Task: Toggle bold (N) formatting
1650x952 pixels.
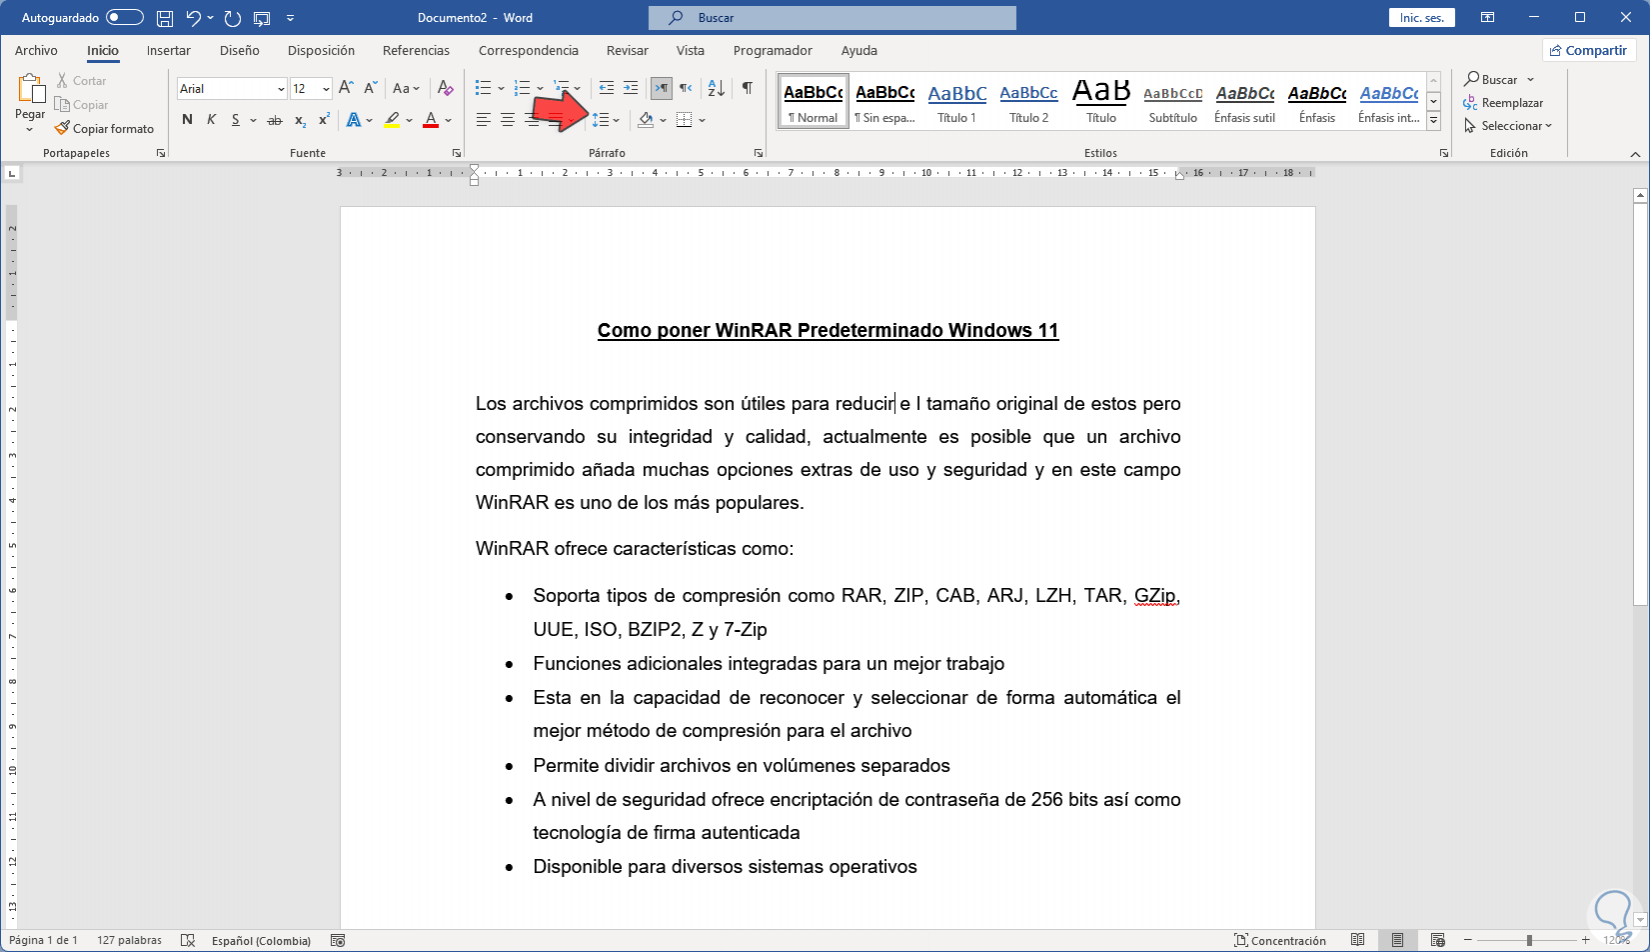Action: pyautogui.click(x=187, y=120)
